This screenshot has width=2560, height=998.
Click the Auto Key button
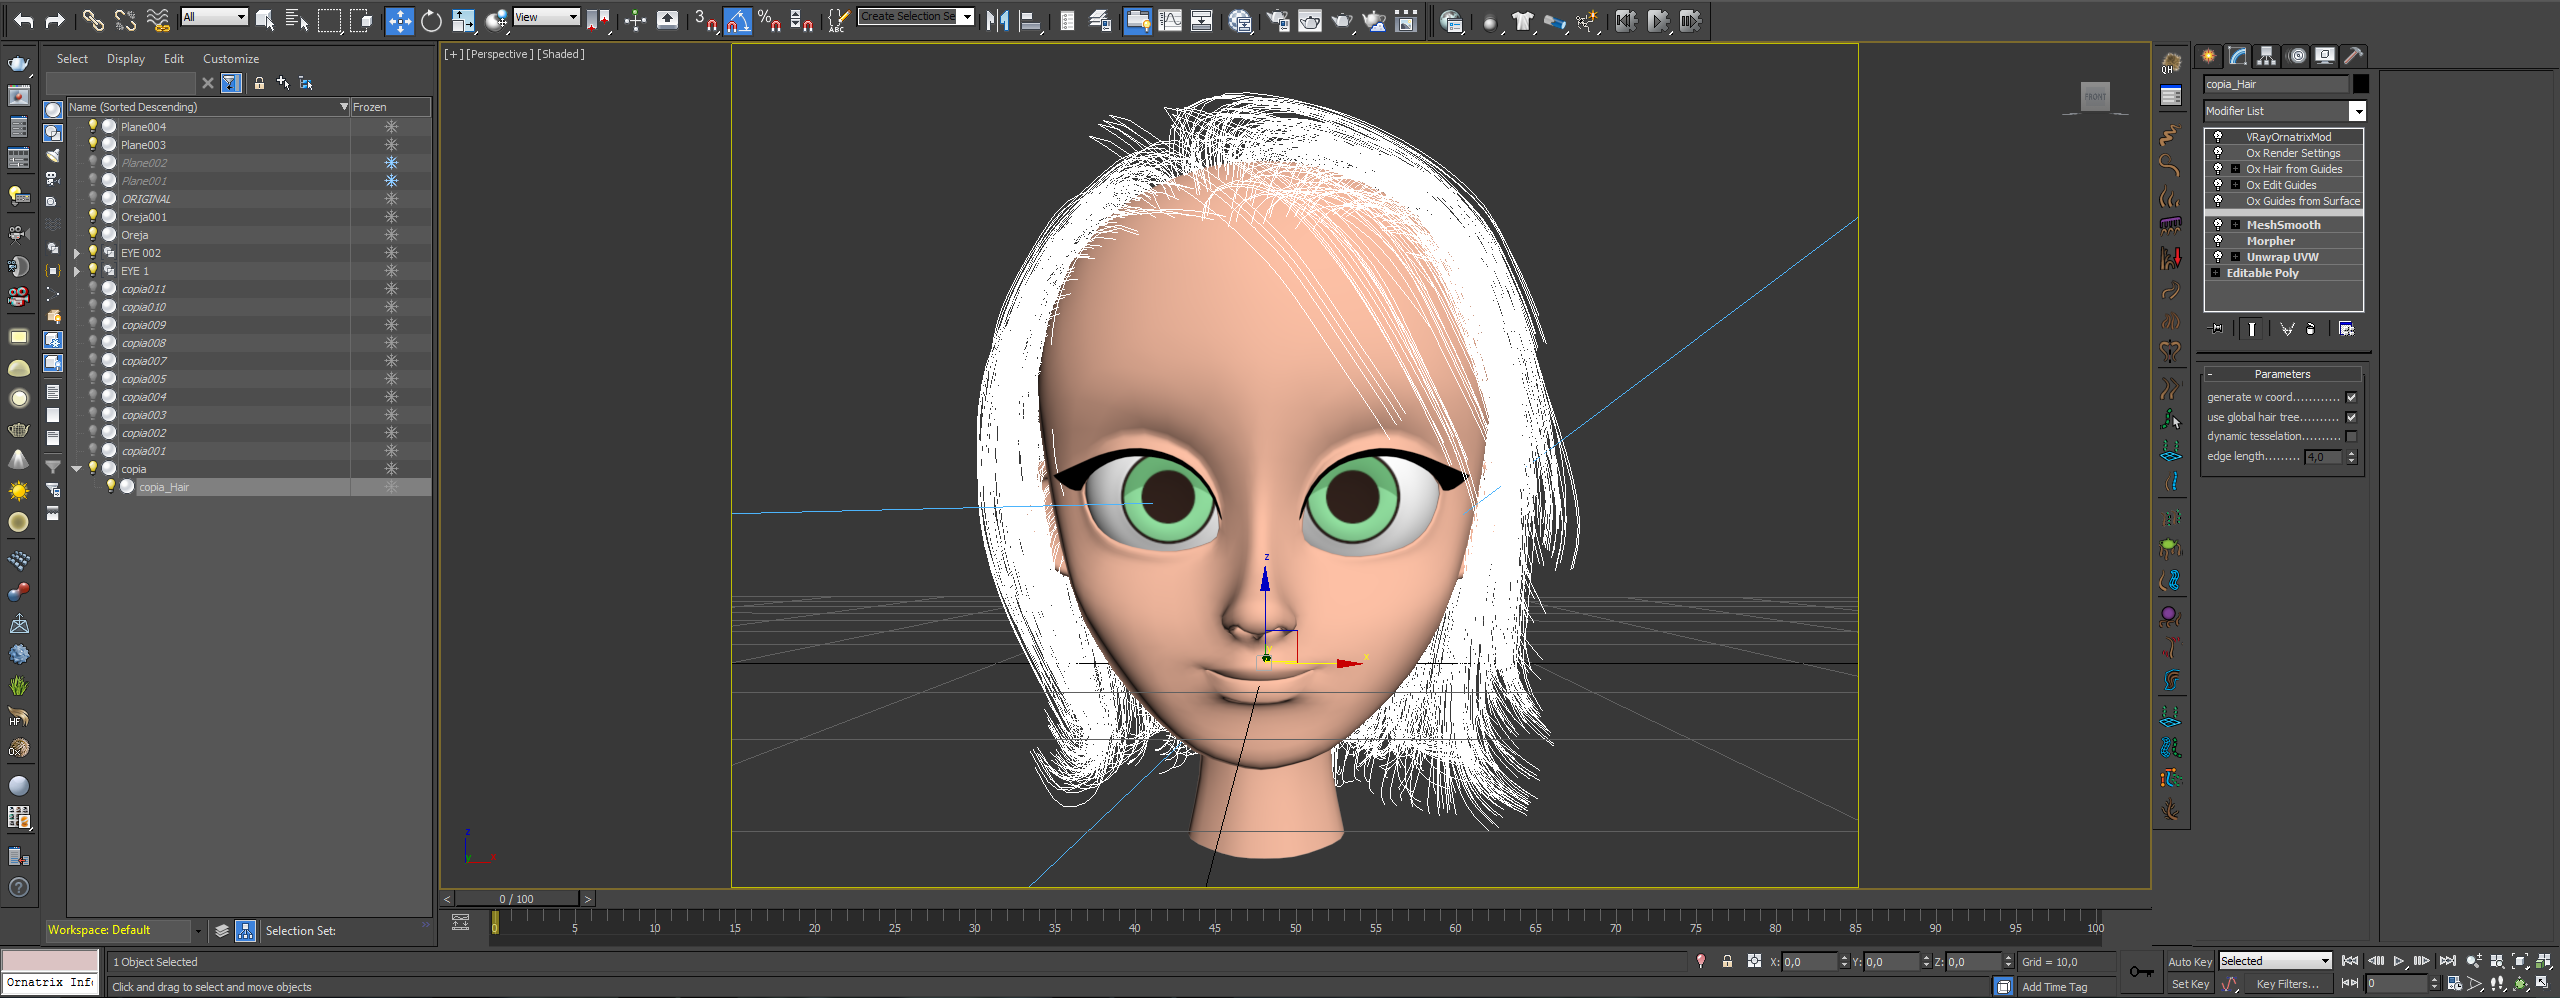click(x=2189, y=961)
